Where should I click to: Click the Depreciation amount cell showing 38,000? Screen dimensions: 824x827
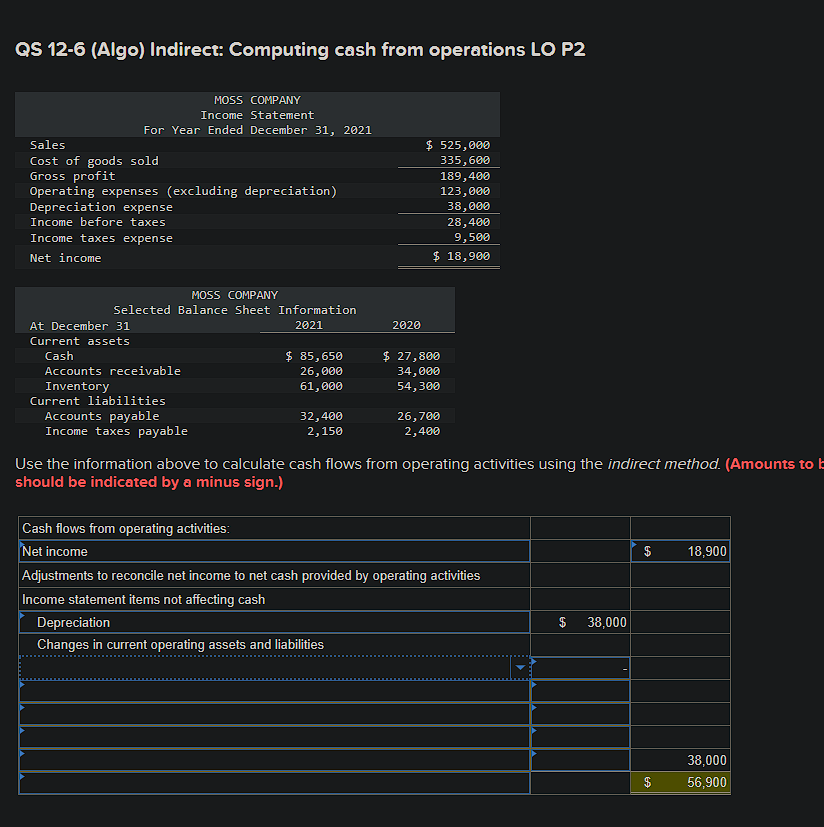pos(580,621)
